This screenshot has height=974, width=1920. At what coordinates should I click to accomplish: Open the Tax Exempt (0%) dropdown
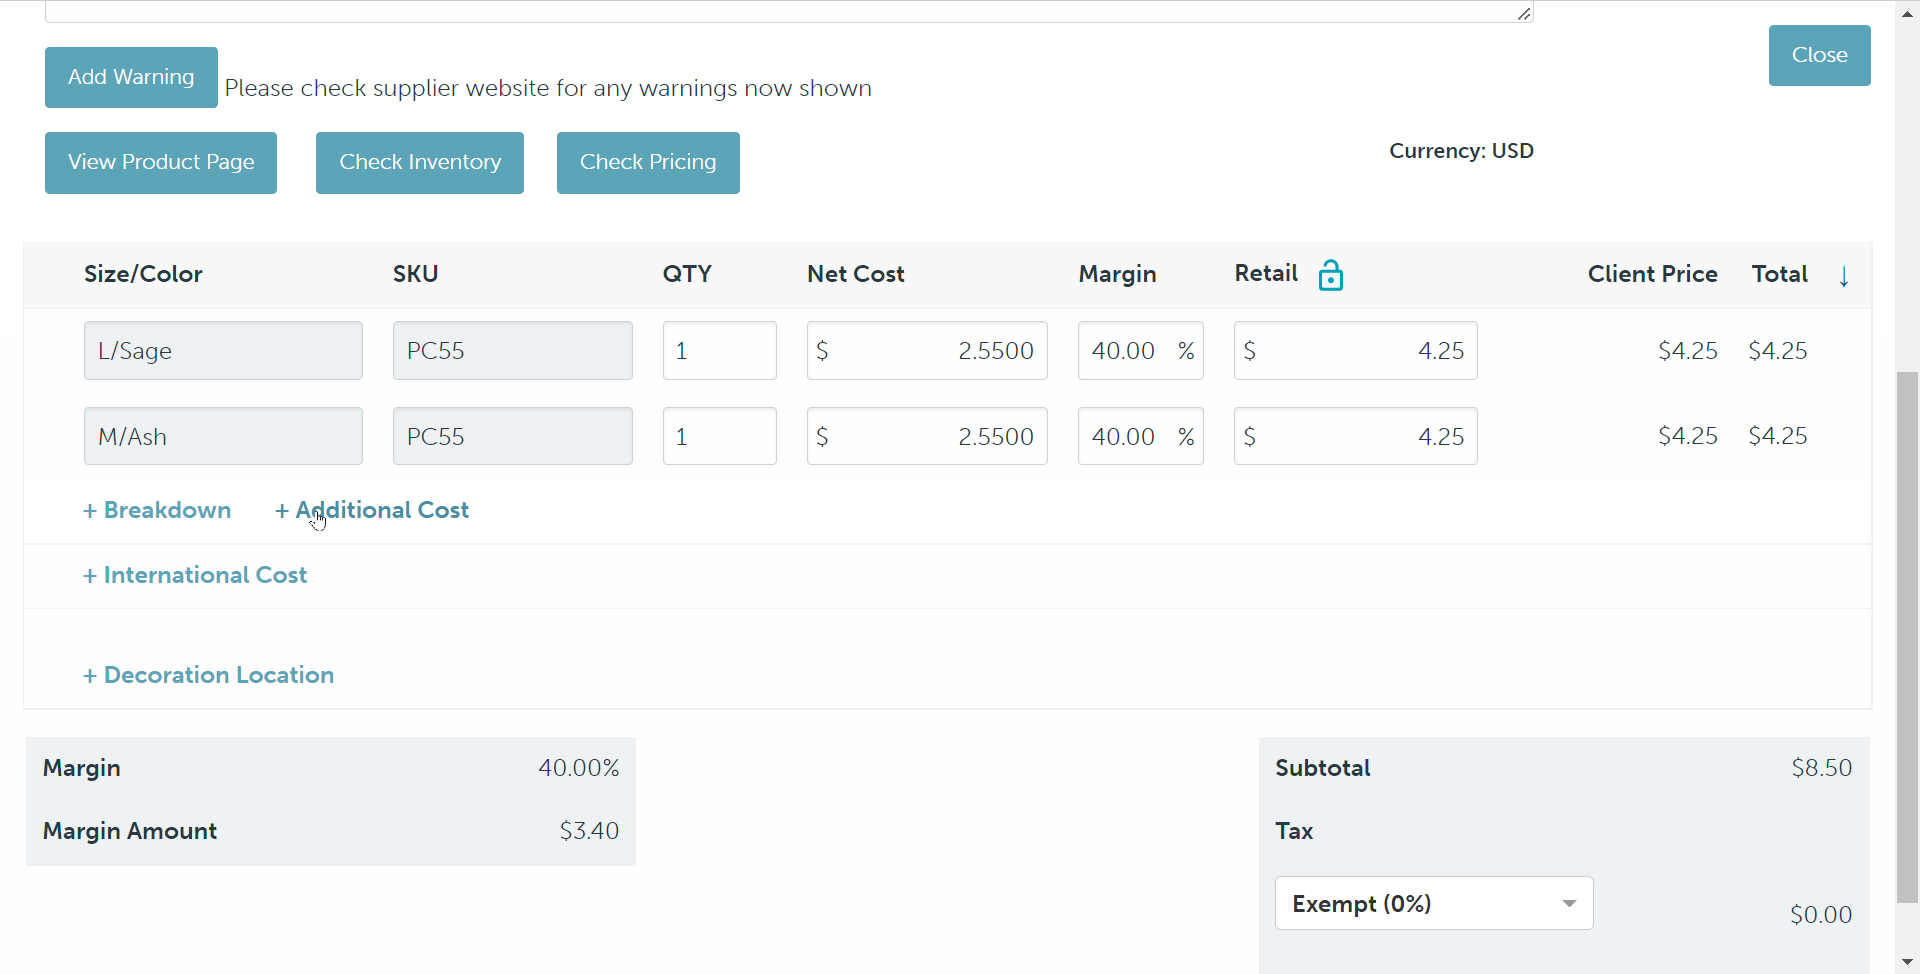[1433, 903]
